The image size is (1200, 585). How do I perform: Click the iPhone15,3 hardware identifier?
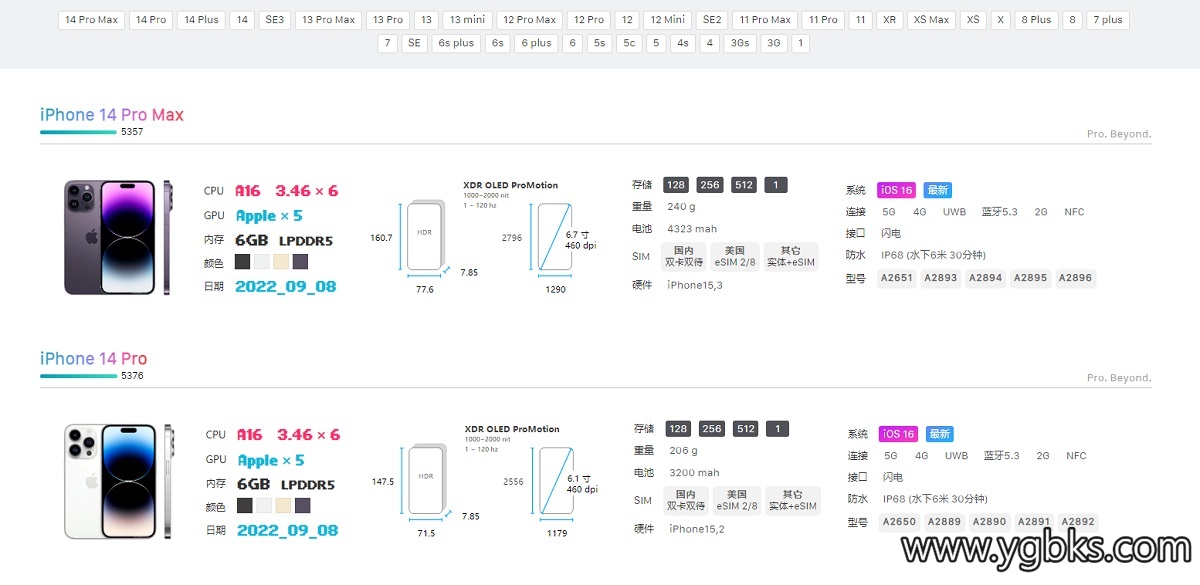[x=695, y=285]
